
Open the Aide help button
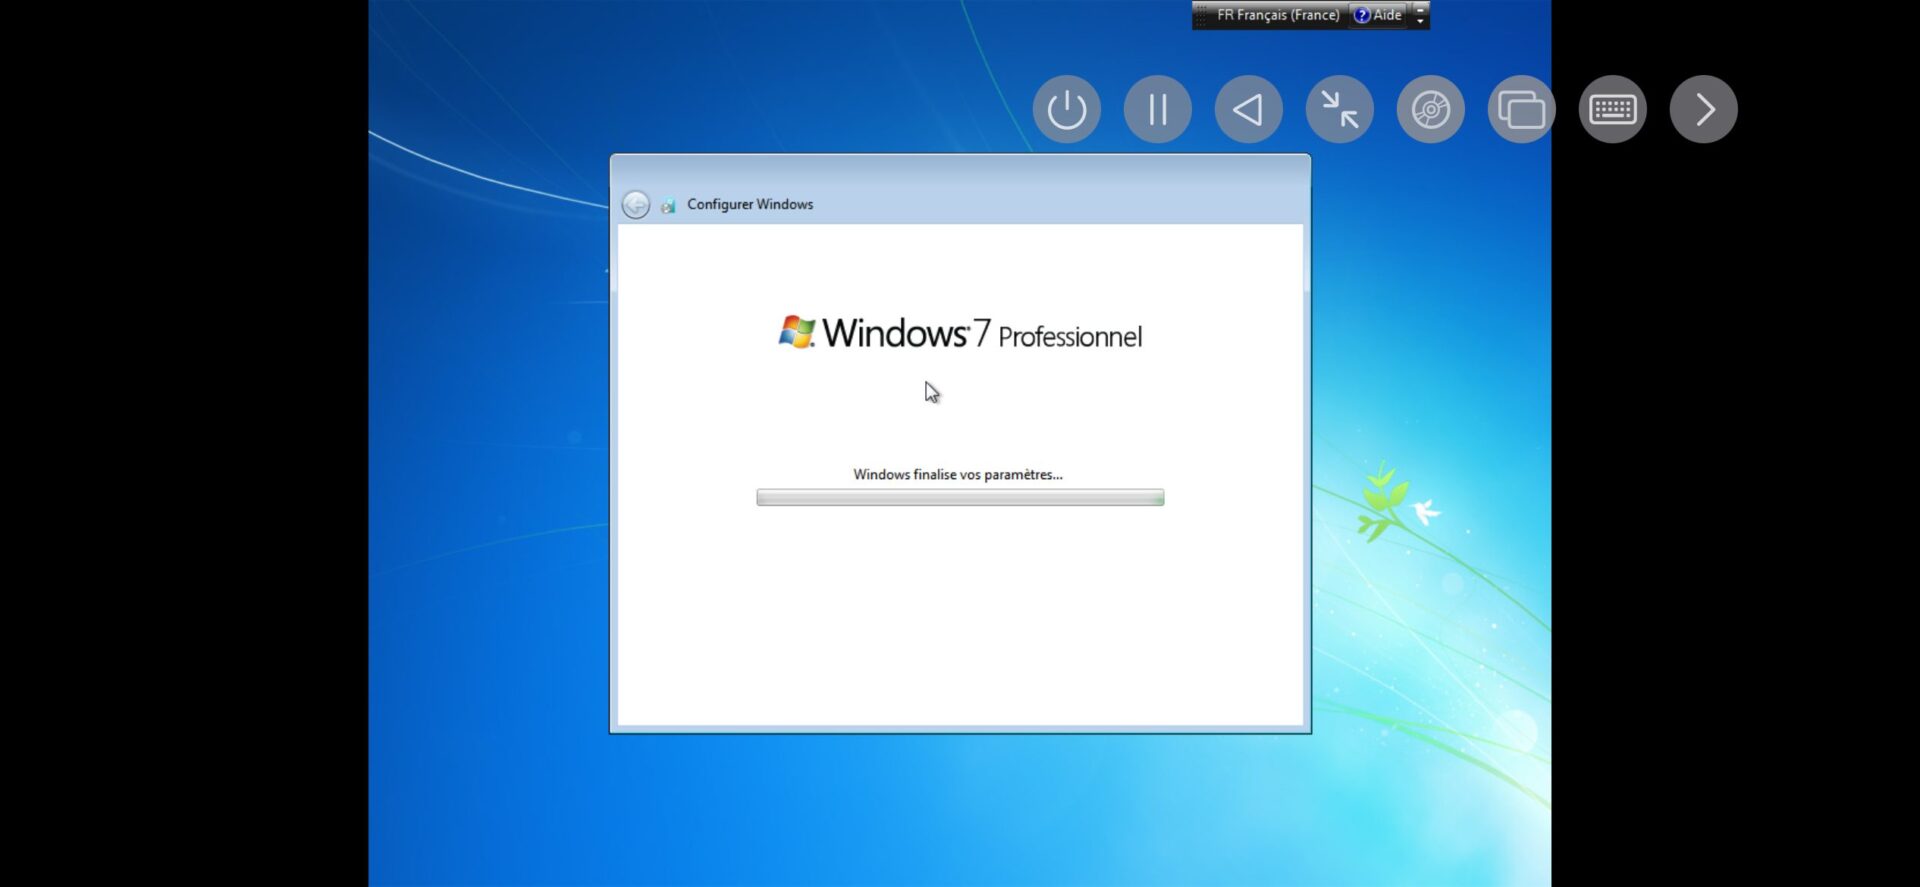pyautogui.click(x=1378, y=15)
